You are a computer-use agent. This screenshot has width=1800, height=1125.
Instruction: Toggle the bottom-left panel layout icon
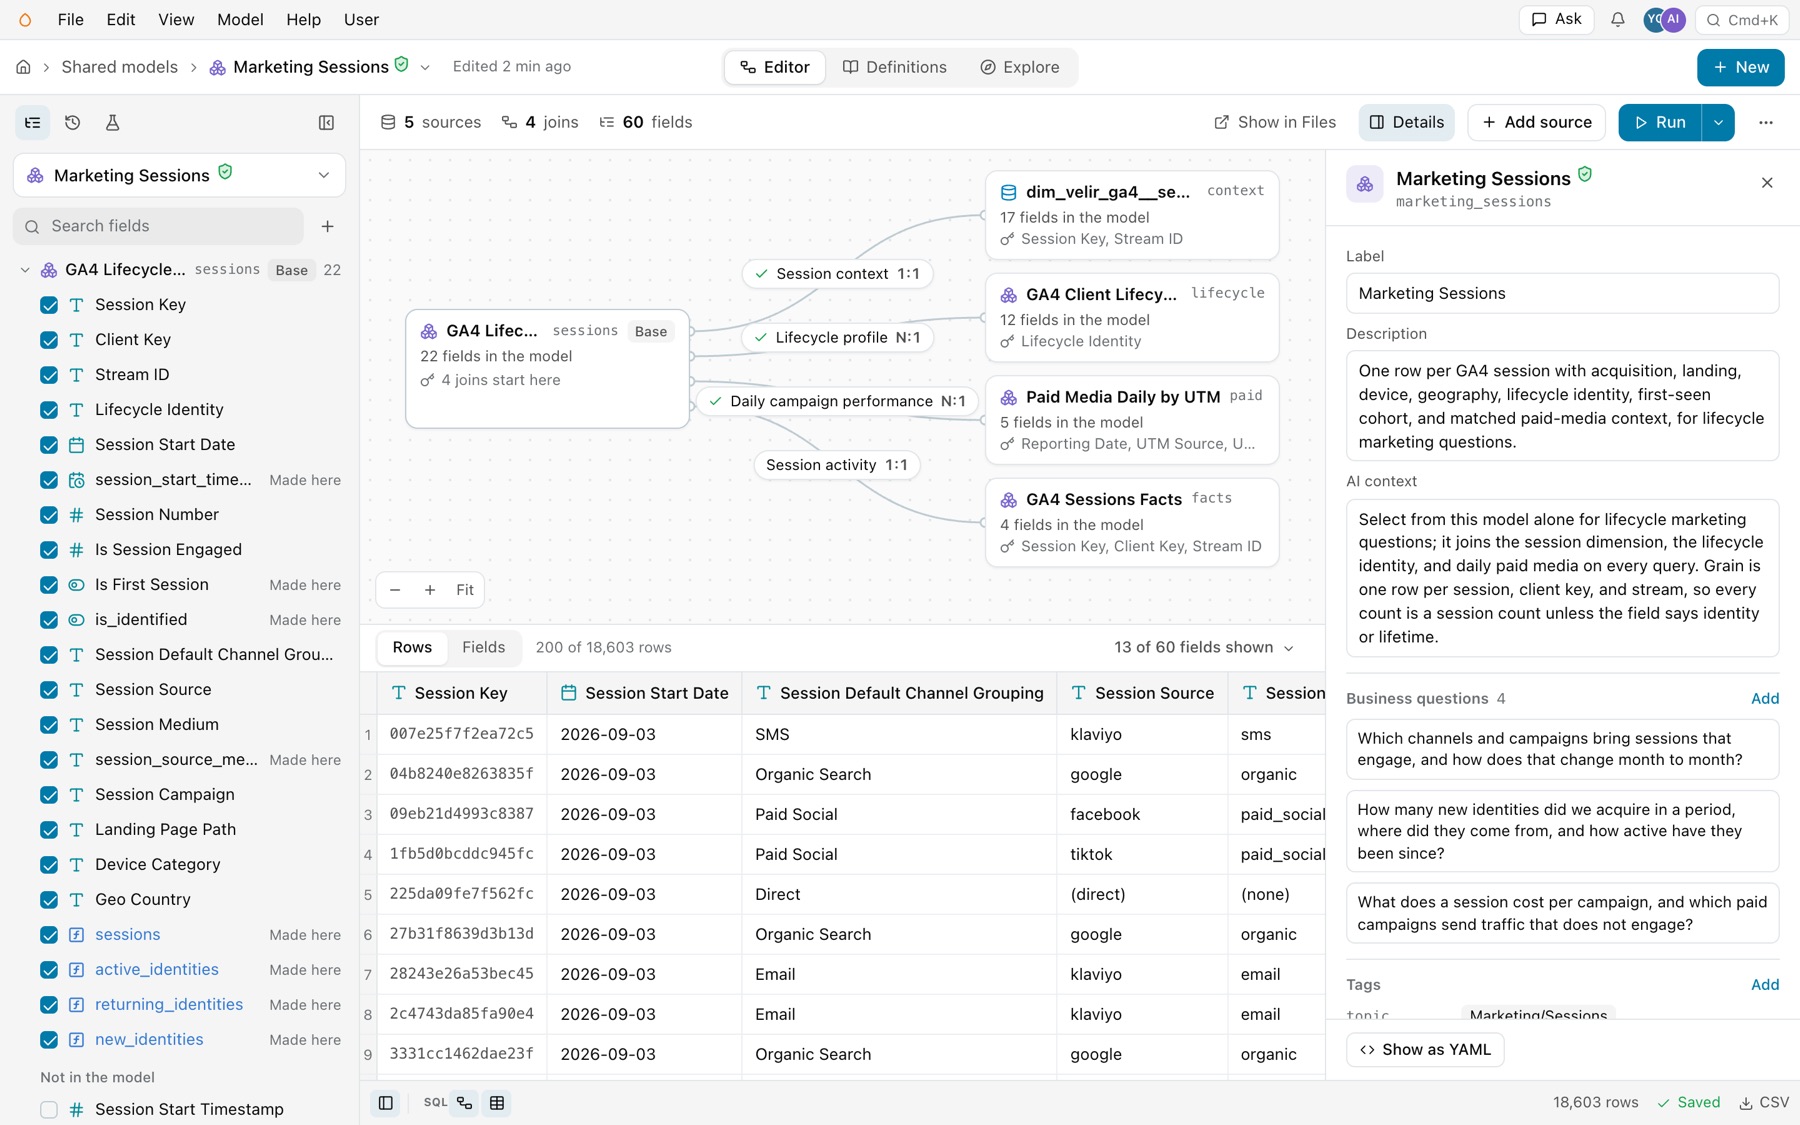385,1103
